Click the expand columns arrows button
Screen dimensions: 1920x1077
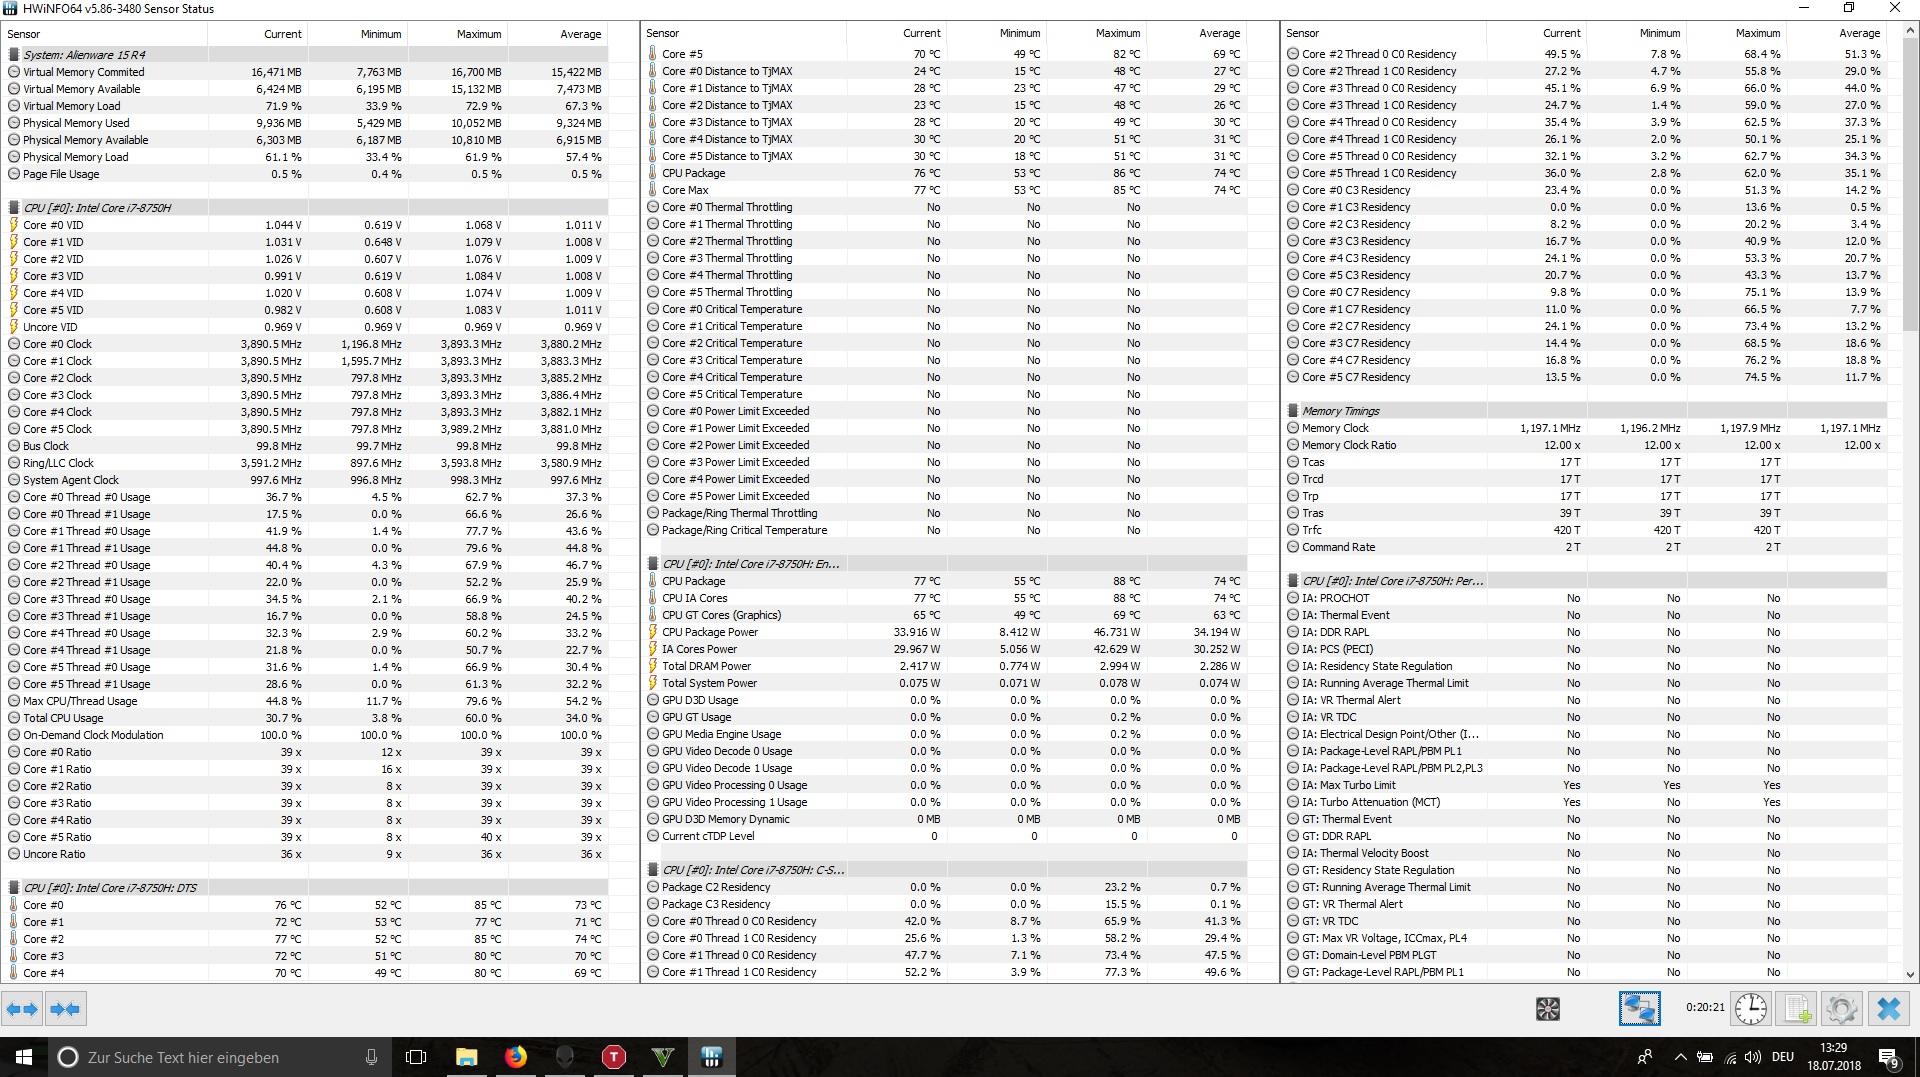click(22, 1009)
